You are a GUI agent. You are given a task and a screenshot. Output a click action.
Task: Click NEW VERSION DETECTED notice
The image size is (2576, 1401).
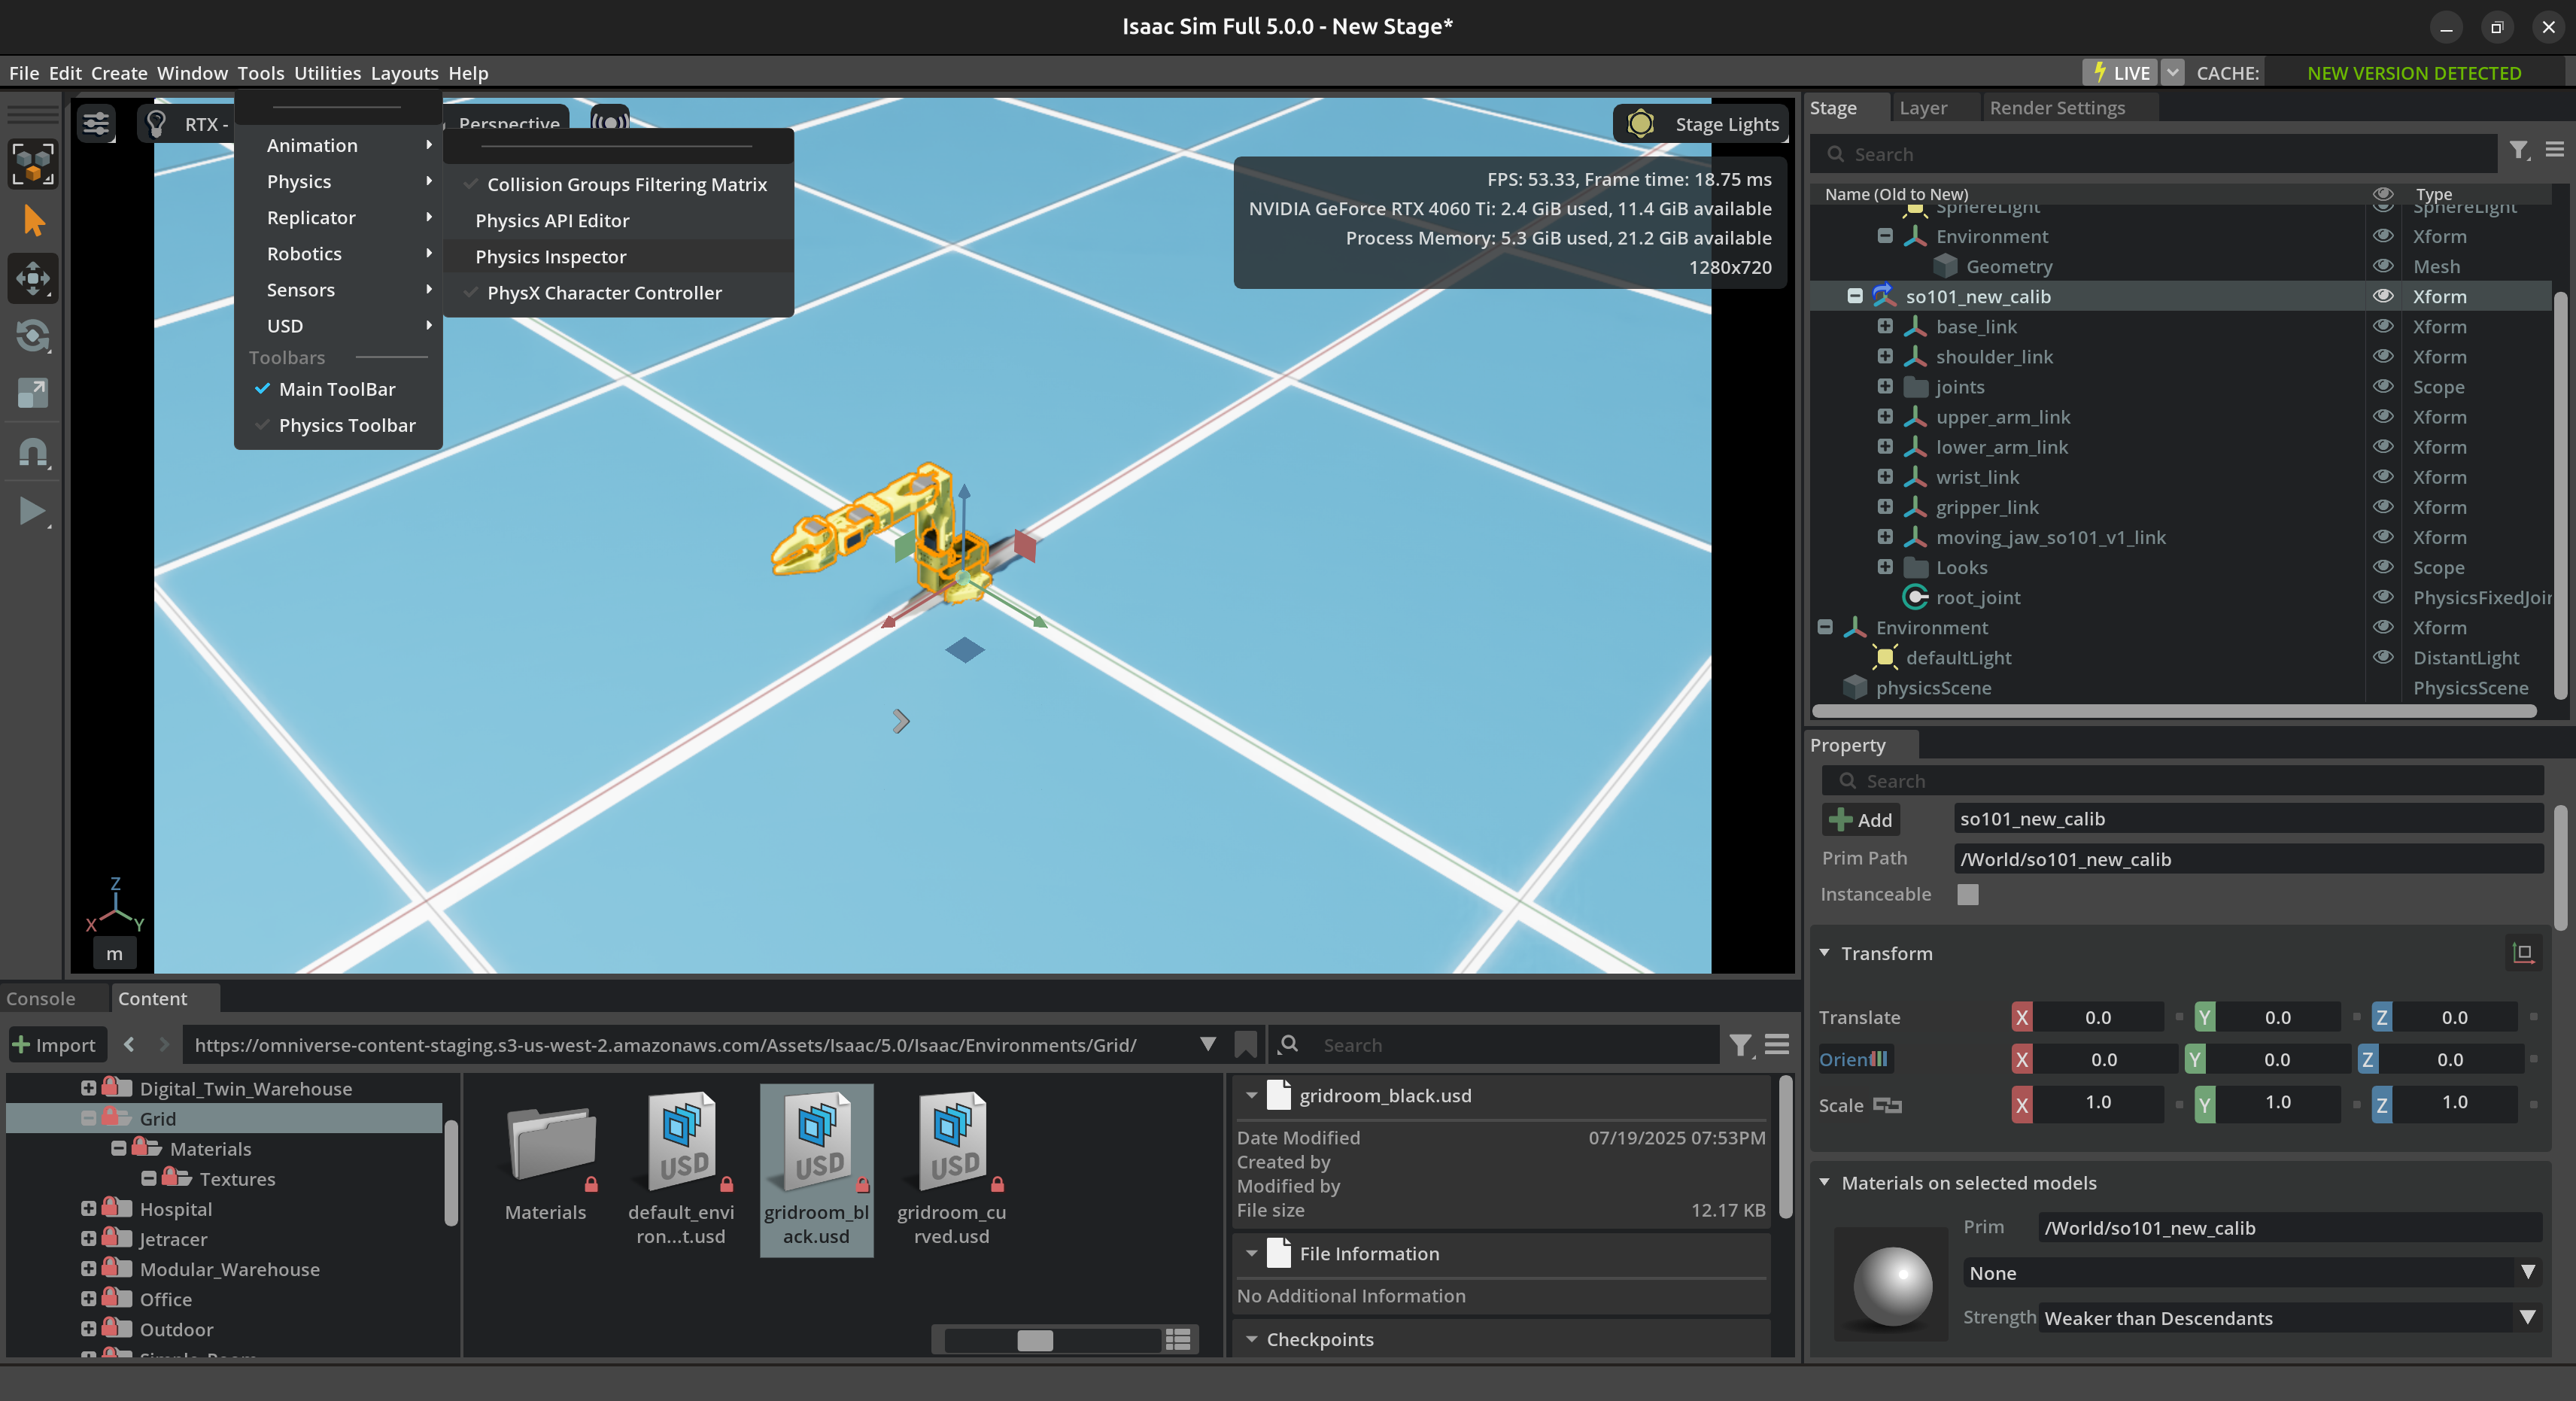(x=2414, y=73)
